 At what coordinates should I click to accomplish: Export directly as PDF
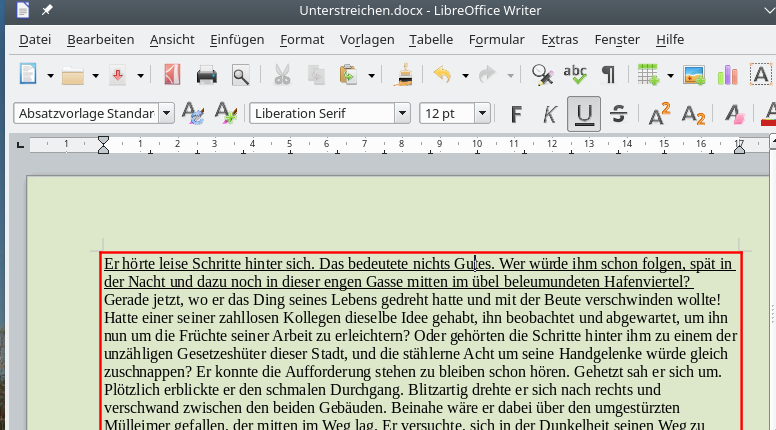(172, 75)
